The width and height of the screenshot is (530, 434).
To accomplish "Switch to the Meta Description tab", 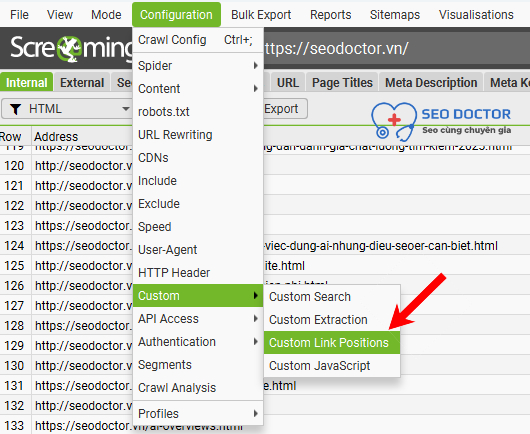I will (x=431, y=82).
